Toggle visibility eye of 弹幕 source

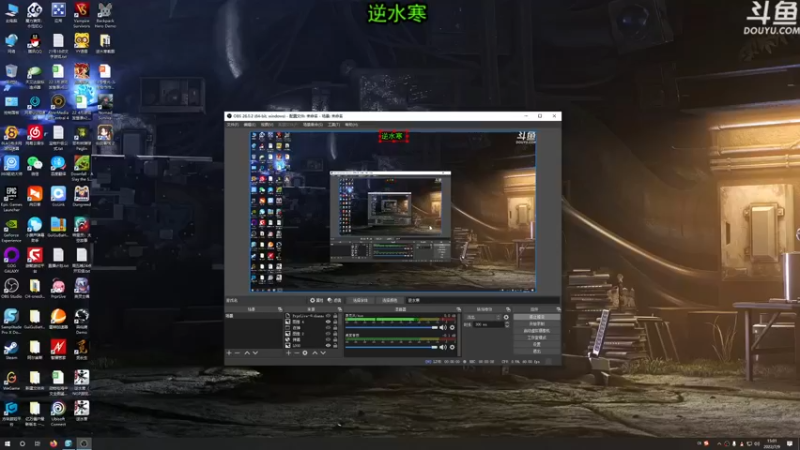point(329,340)
